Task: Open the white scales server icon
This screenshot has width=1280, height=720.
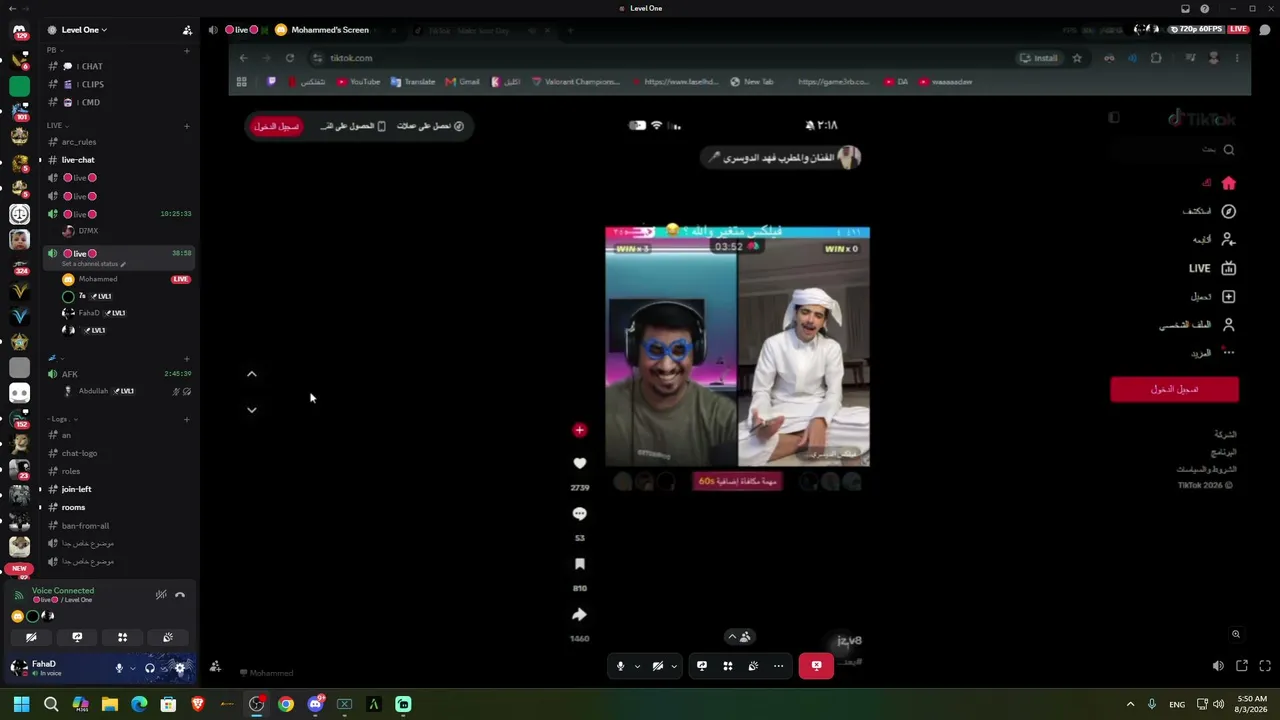Action: [19, 213]
